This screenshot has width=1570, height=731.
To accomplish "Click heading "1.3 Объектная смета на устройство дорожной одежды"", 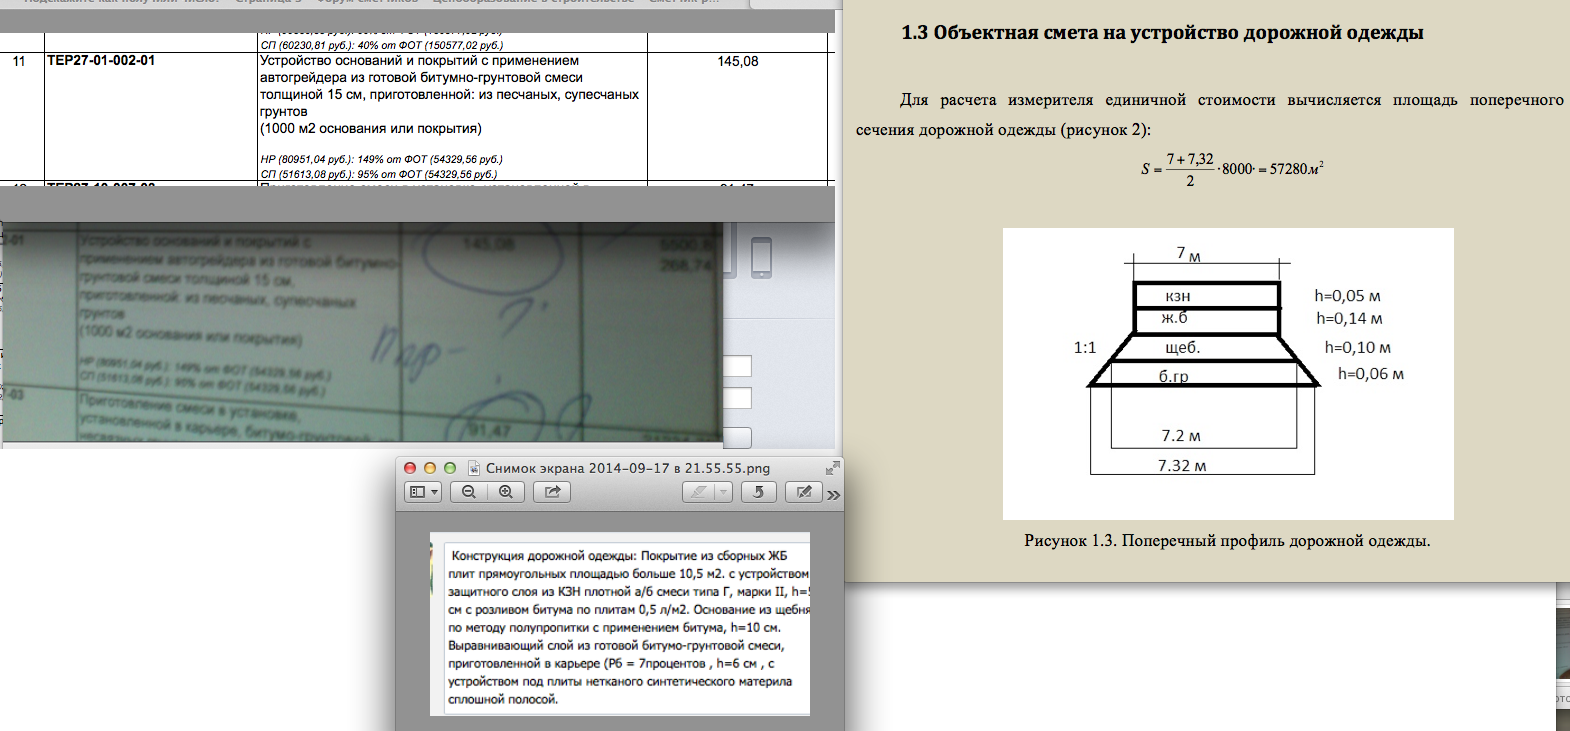I will (x=1162, y=33).
